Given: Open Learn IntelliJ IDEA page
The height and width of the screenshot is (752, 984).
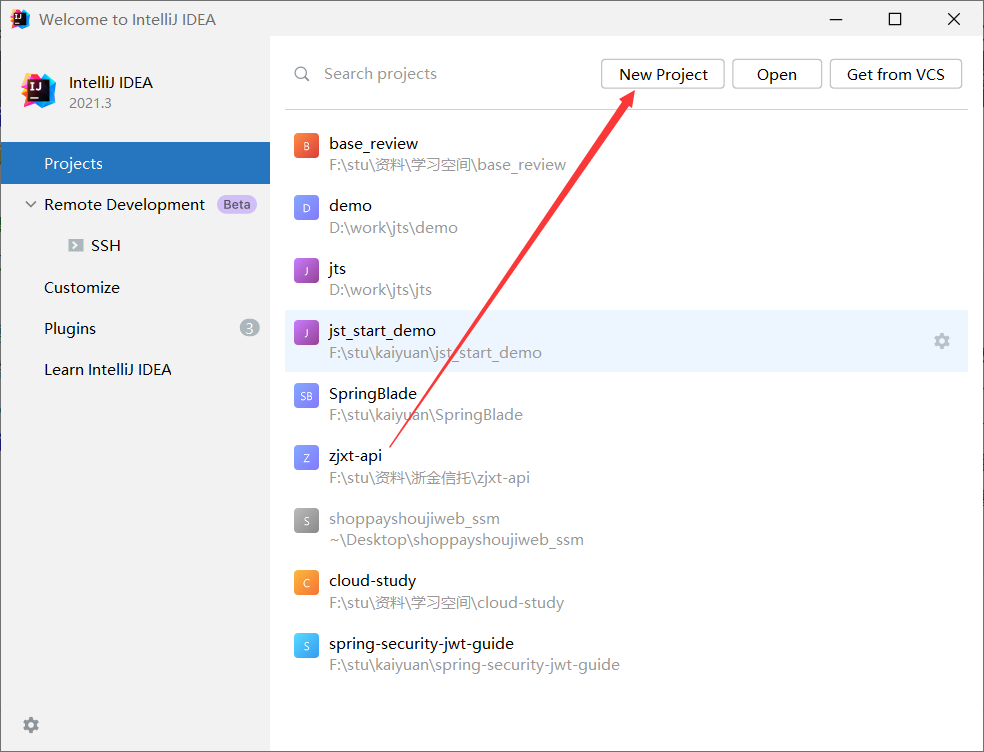Looking at the screenshot, I should [x=108, y=369].
